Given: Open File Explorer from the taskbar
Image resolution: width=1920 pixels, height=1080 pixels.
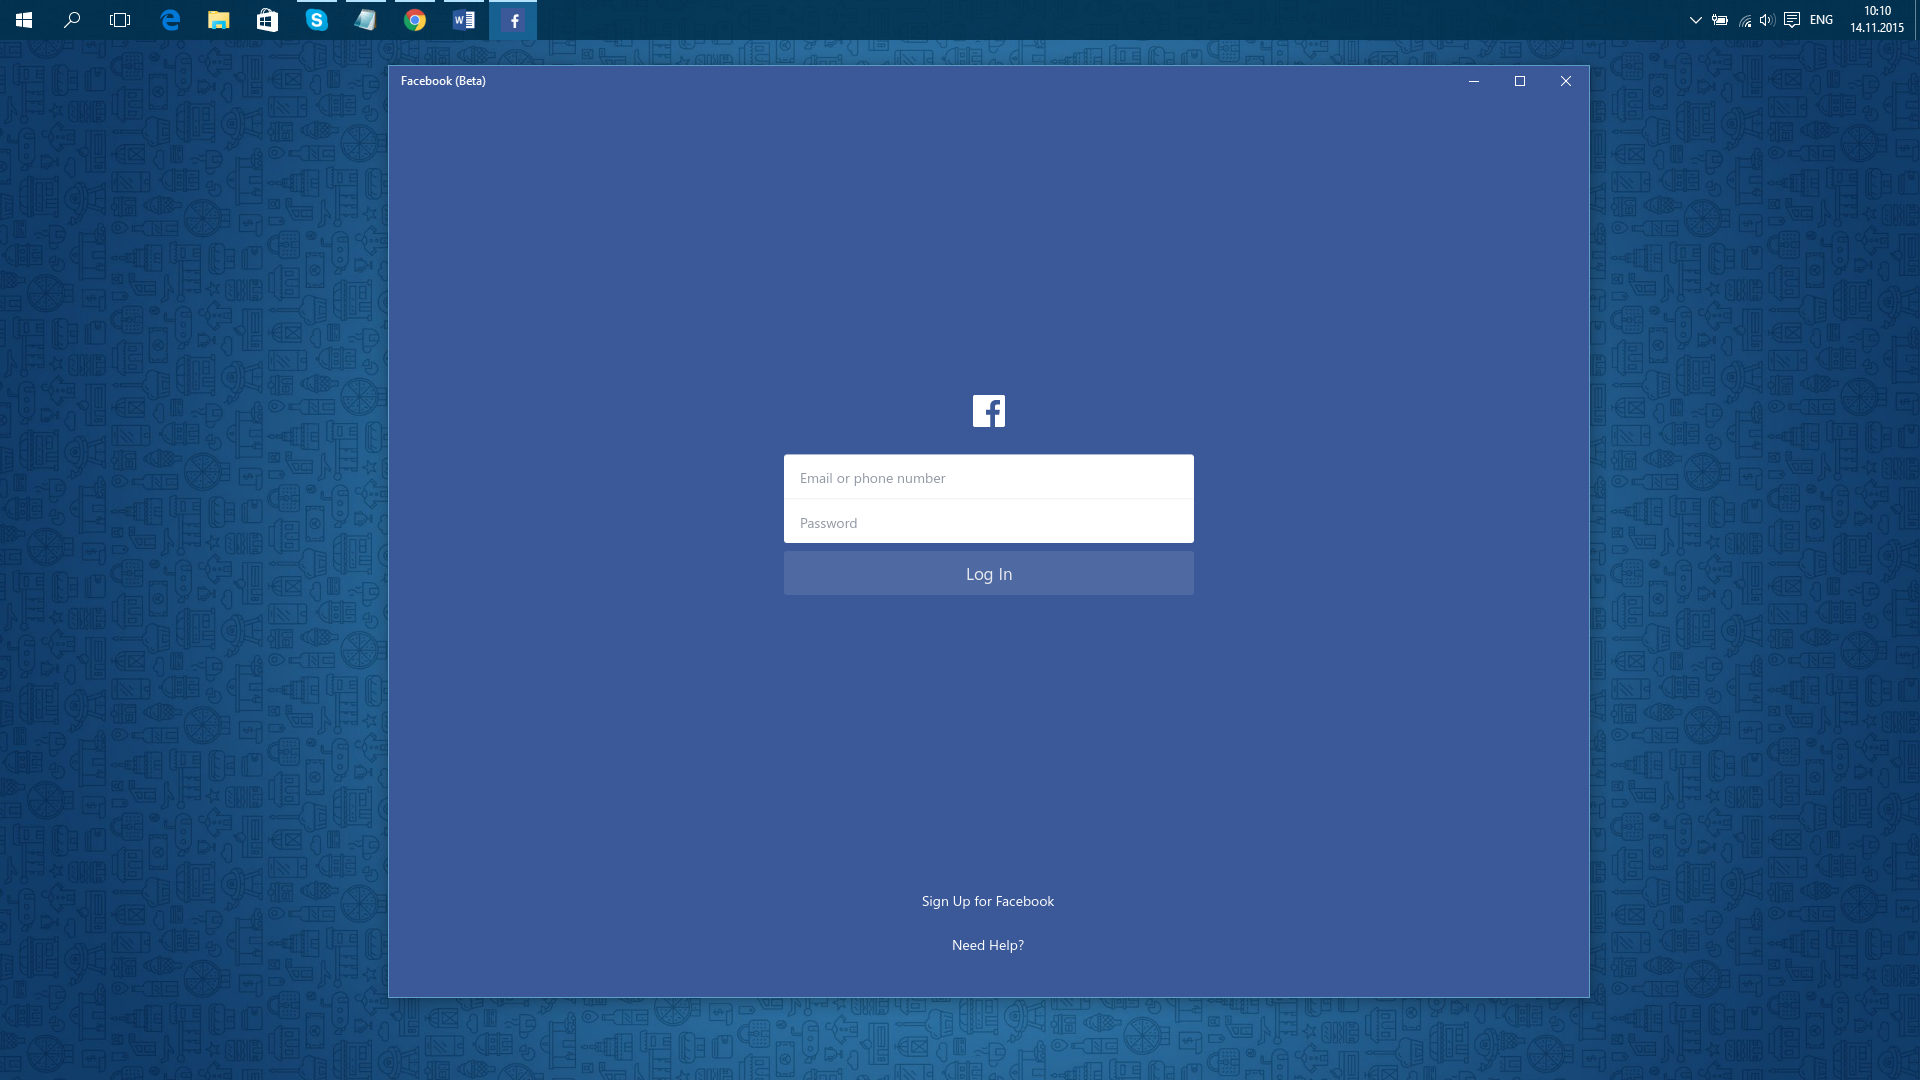Looking at the screenshot, I should 218,20.
